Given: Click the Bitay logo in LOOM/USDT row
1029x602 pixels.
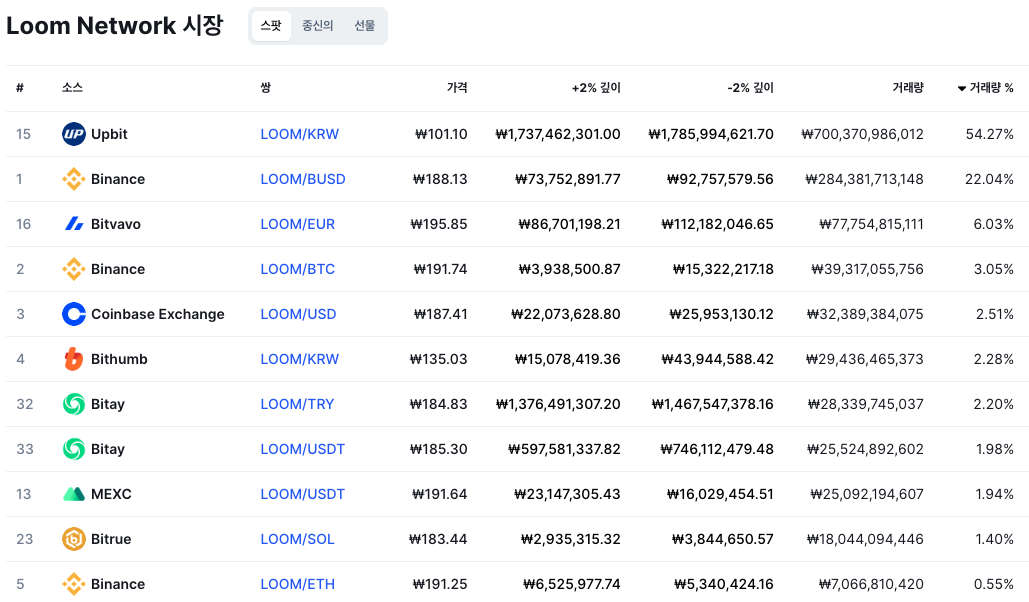Looking at the screenshot, I should coord(74,449).
